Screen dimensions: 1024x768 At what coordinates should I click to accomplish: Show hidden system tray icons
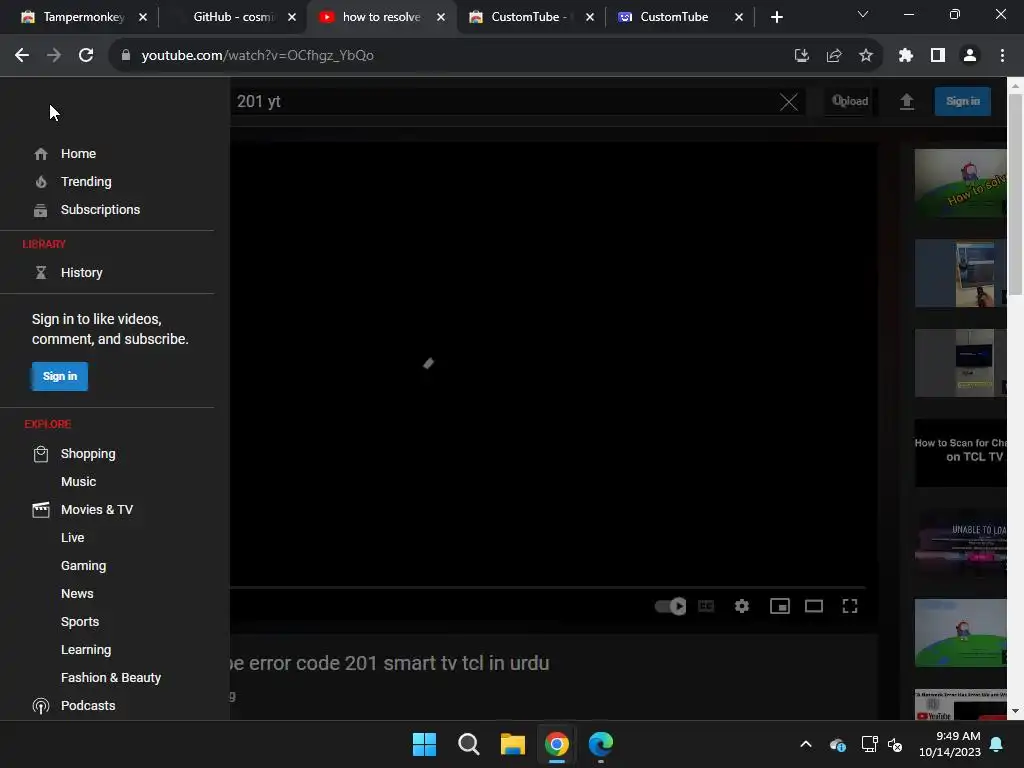click(x=805, y=744)
